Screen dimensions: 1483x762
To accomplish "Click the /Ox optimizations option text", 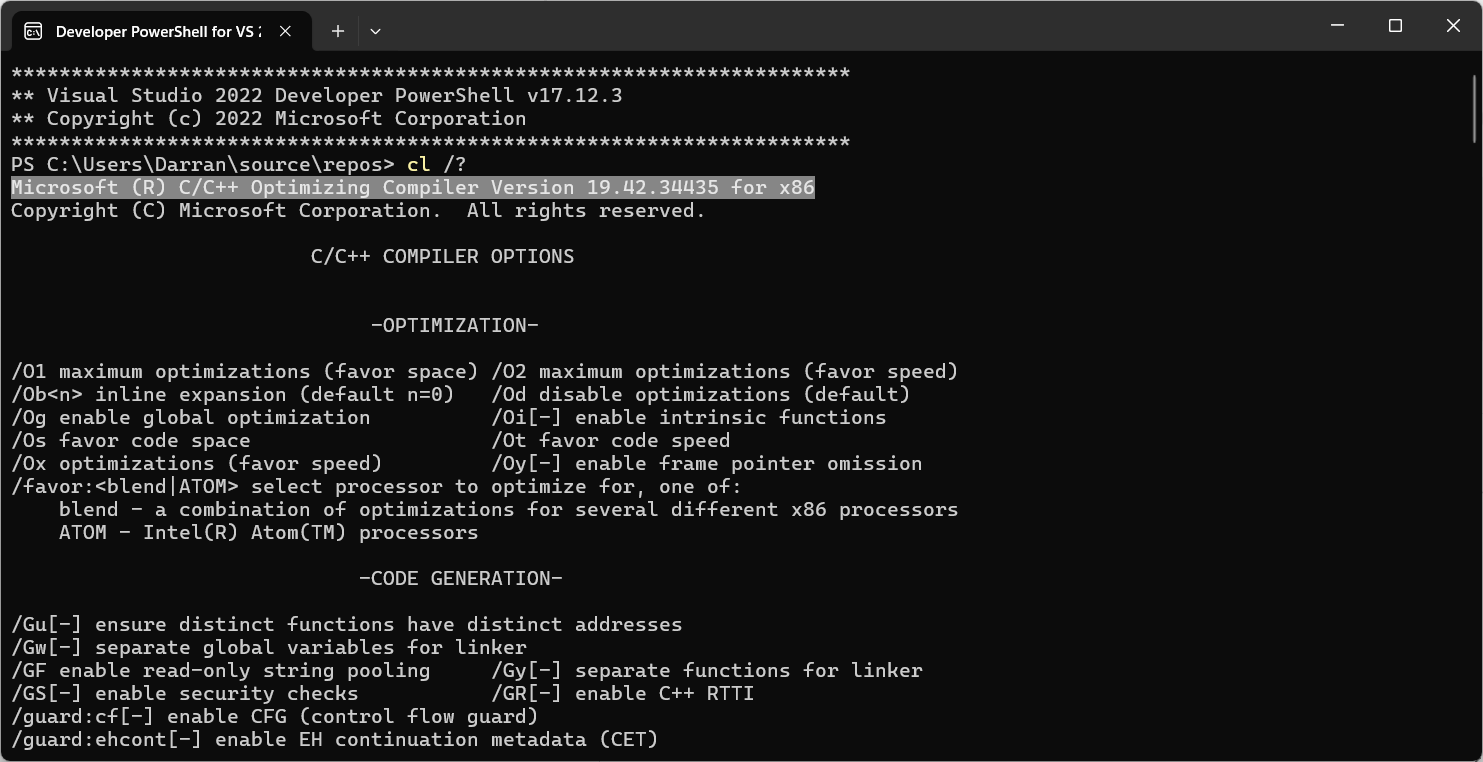I will 197,464.
